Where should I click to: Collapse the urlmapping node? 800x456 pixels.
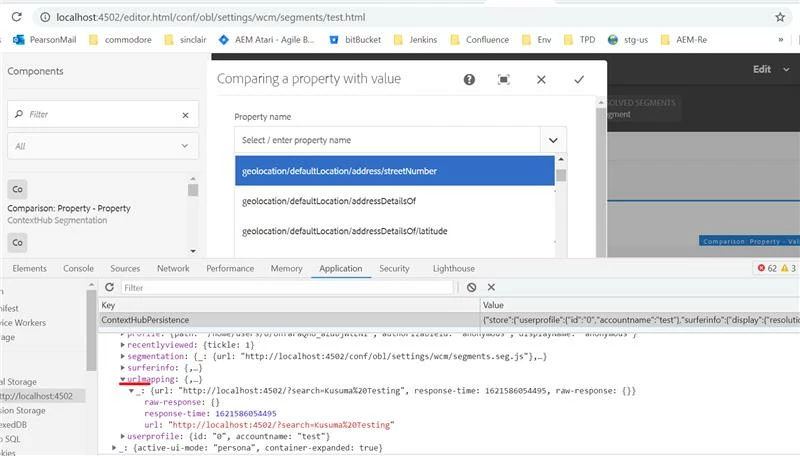click(x=123, y=379)
